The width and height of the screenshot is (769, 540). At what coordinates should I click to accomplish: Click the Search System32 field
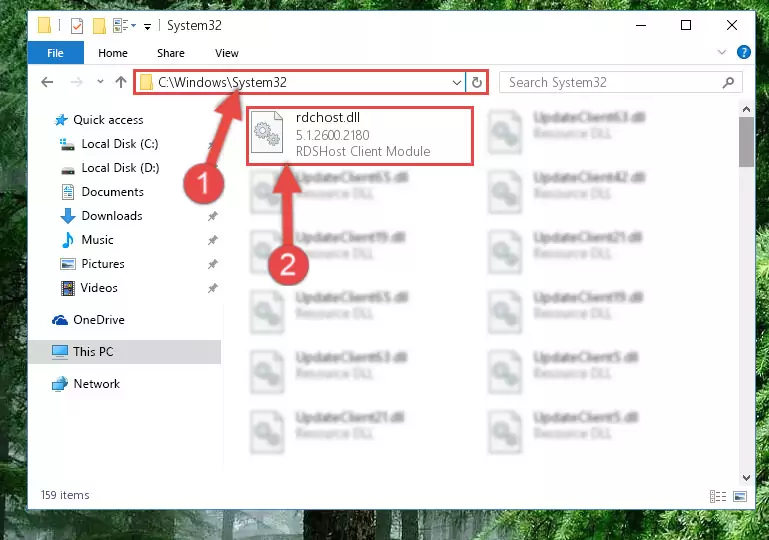(620, 82)
